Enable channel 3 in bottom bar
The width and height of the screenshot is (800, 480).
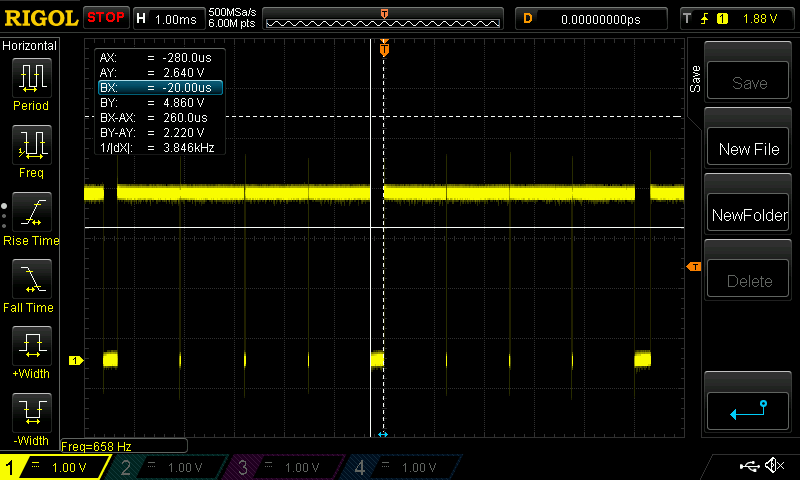coord(286,467)
